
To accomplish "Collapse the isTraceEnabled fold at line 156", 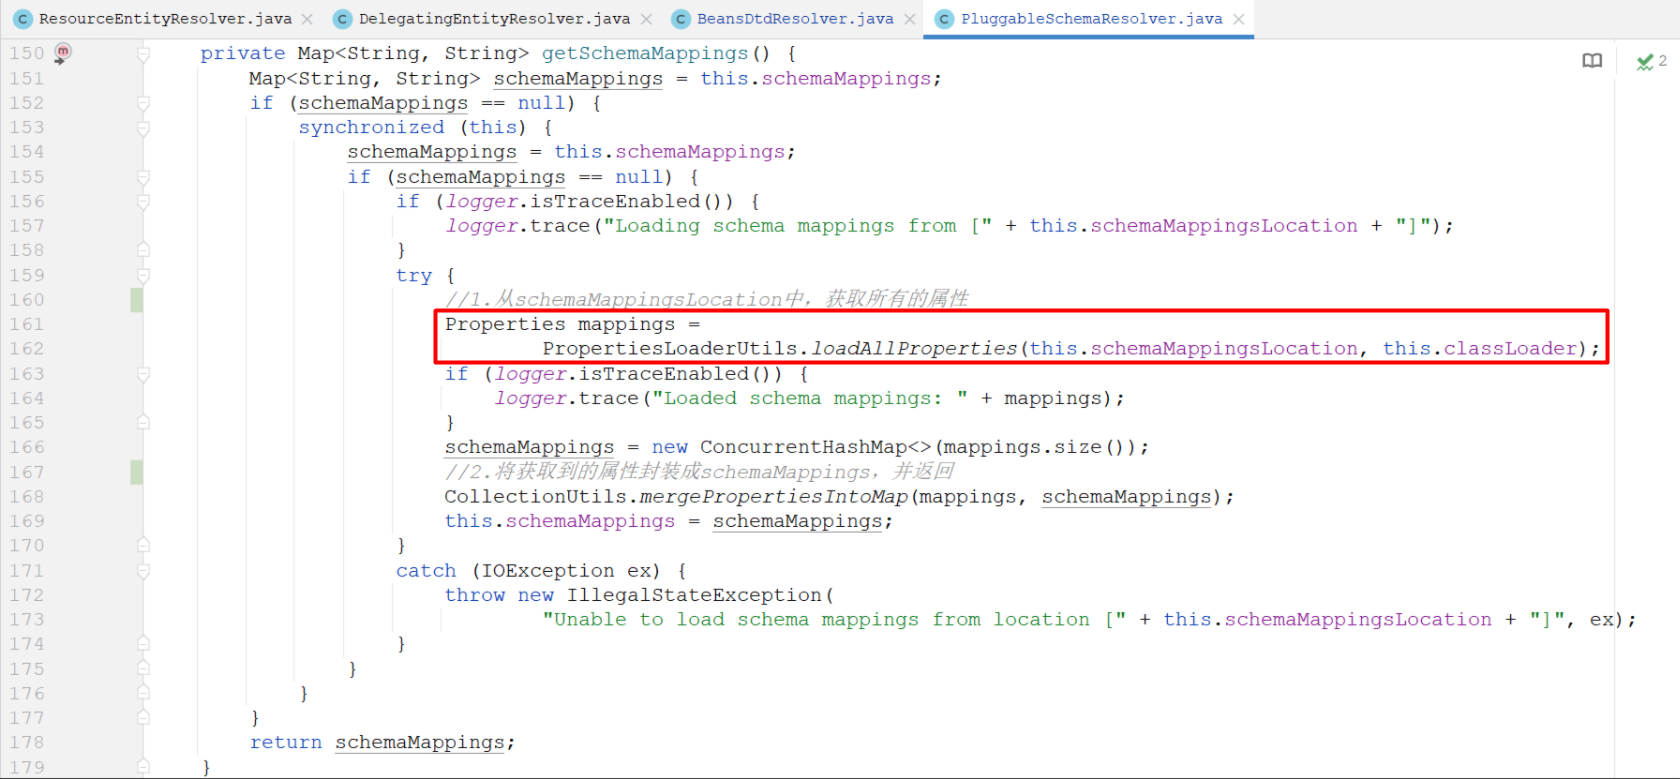I will pos(143,201).
